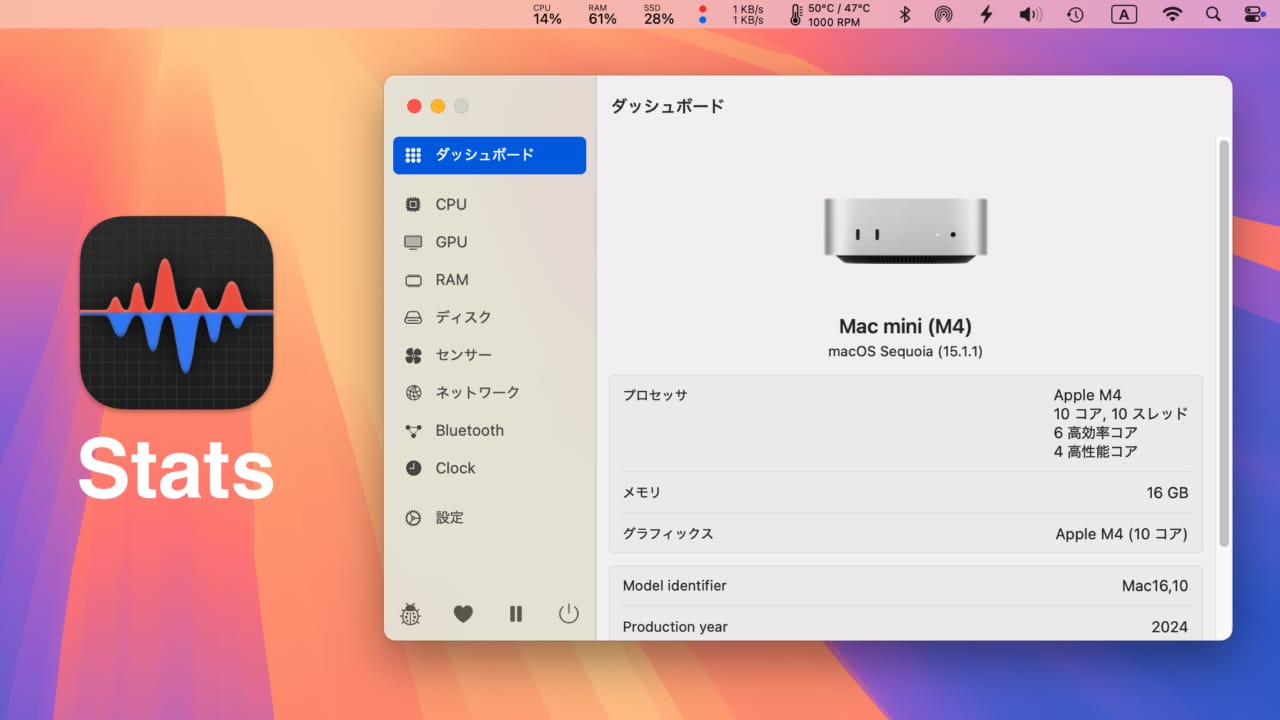This screenshot has height=720, width=1280.
Task: Click the Mac mini (M4) title
Action: click(905, 326)
